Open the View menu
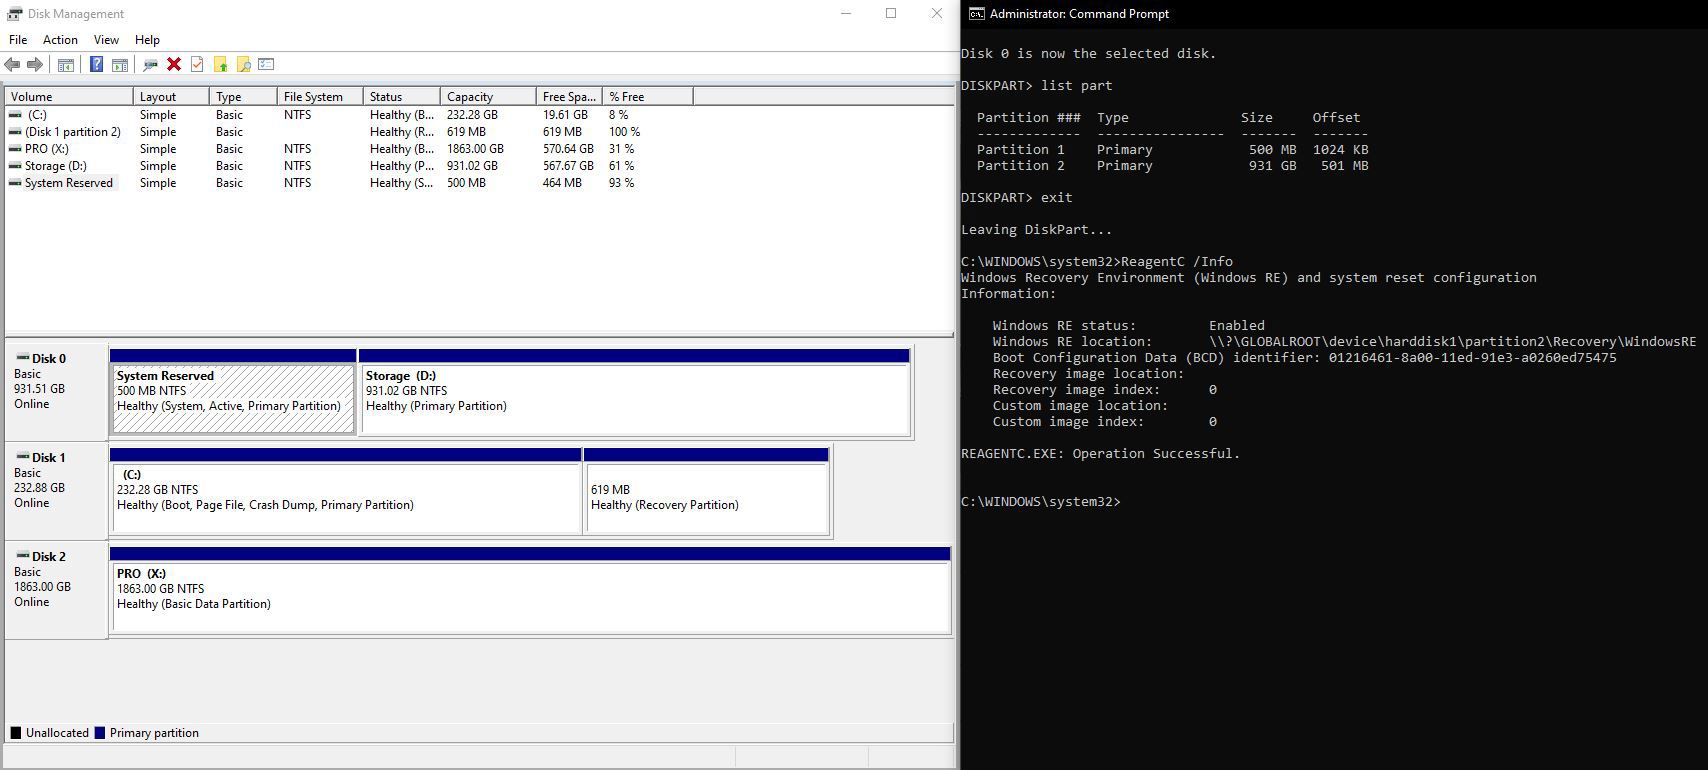 [x=106, y=40]
